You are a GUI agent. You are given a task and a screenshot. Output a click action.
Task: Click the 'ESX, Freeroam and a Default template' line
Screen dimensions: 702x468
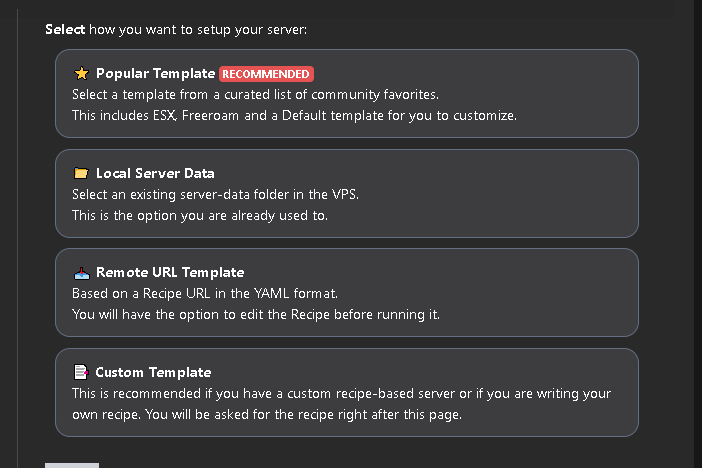pyautogui.click(x=294, y=115)
